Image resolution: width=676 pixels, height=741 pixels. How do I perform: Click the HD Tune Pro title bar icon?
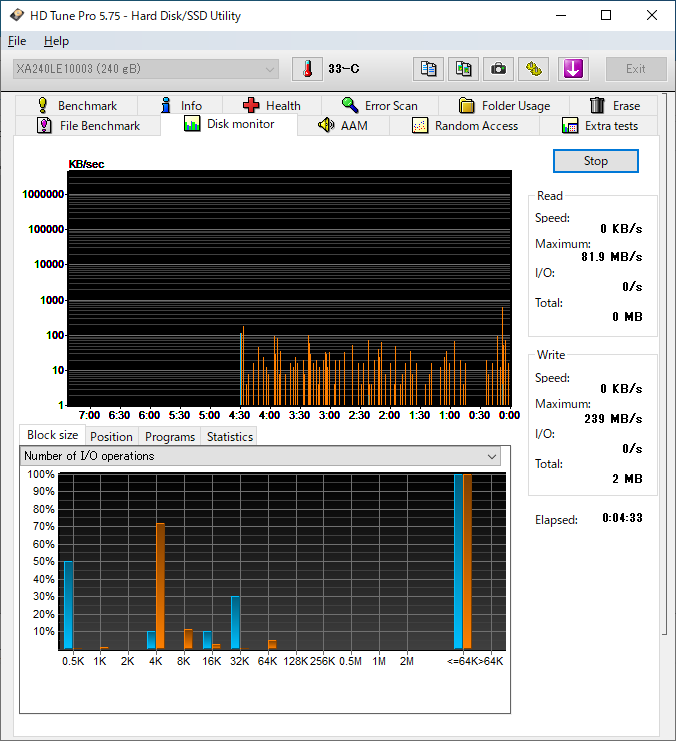(17, 15)
